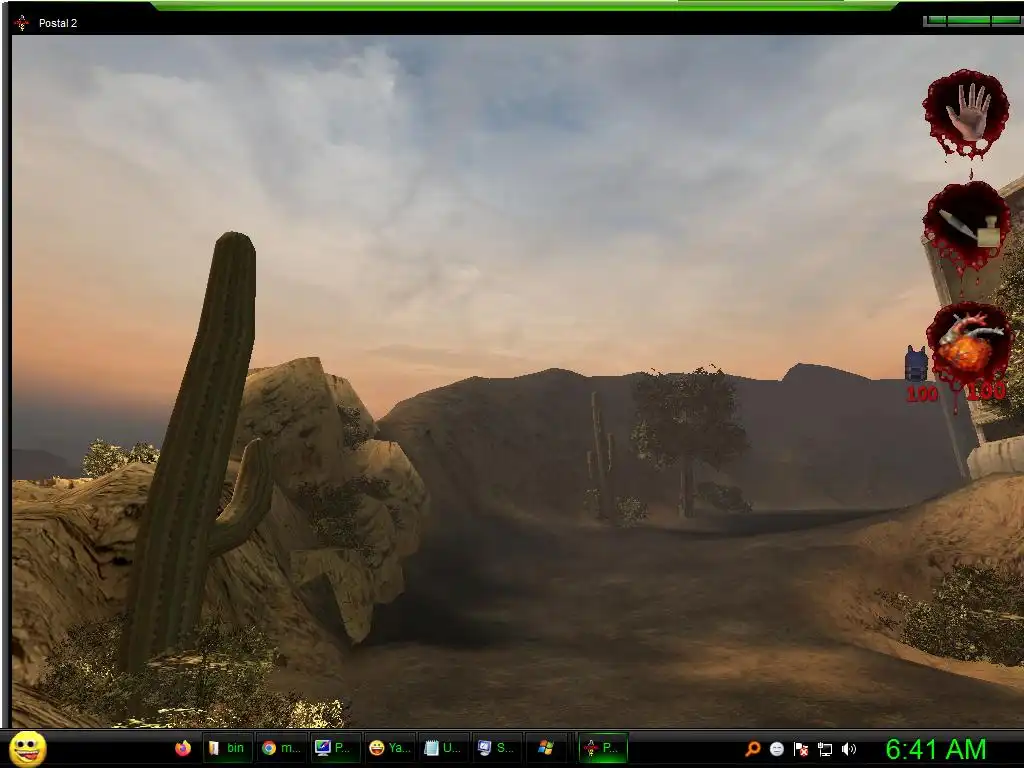Open the monitor icon P... taskbar button
Viewport: 1024px width, 768px height.
point(334,748)
